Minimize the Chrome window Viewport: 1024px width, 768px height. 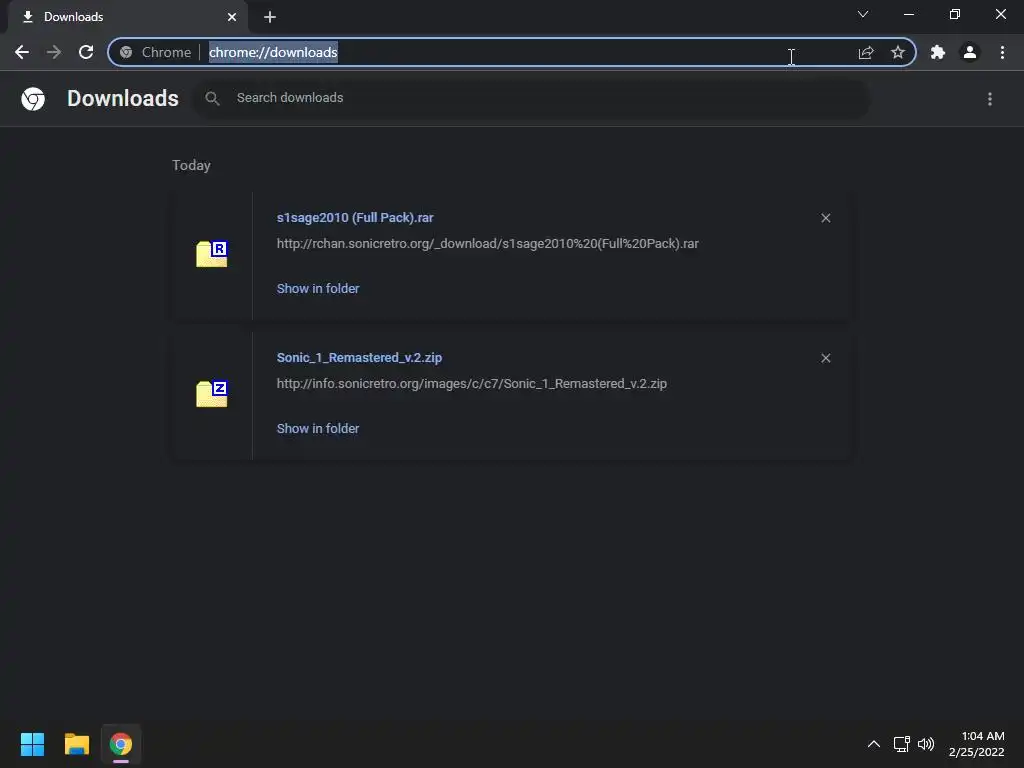point(908,14)
